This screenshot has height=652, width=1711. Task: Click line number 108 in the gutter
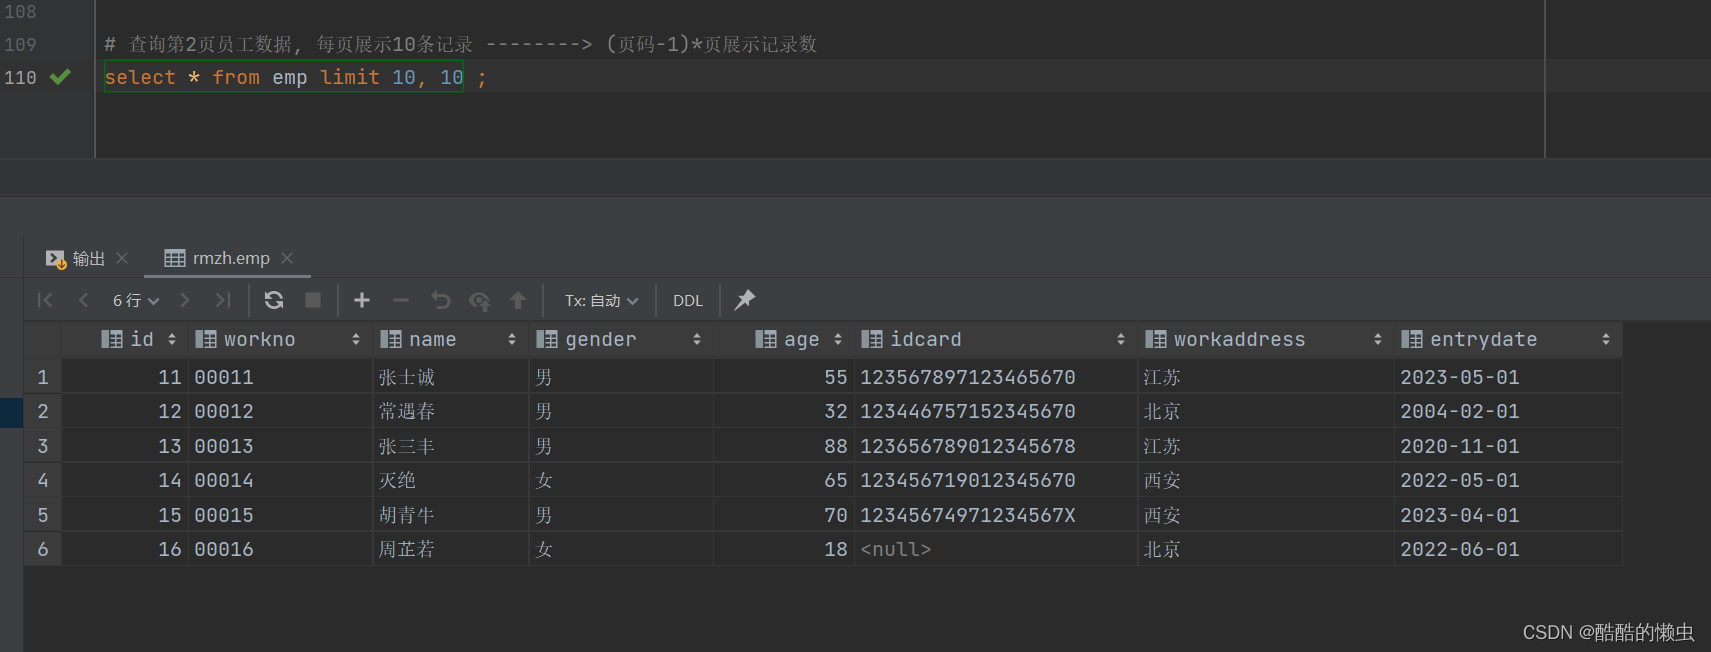20,11
